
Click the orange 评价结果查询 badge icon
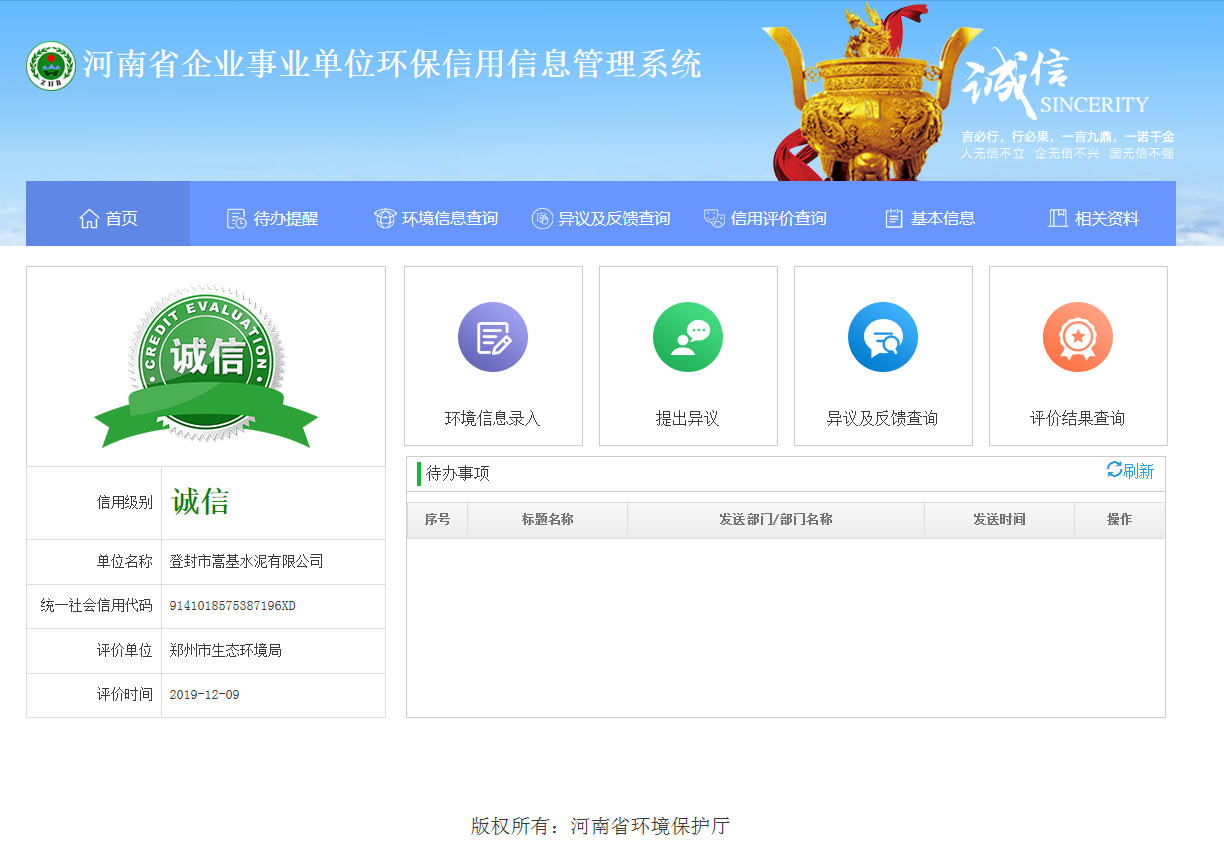click(1078, 337)
